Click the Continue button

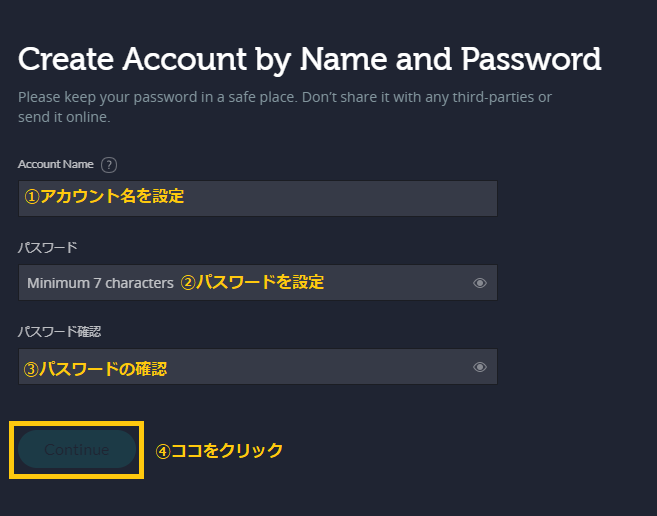(77, 449)
